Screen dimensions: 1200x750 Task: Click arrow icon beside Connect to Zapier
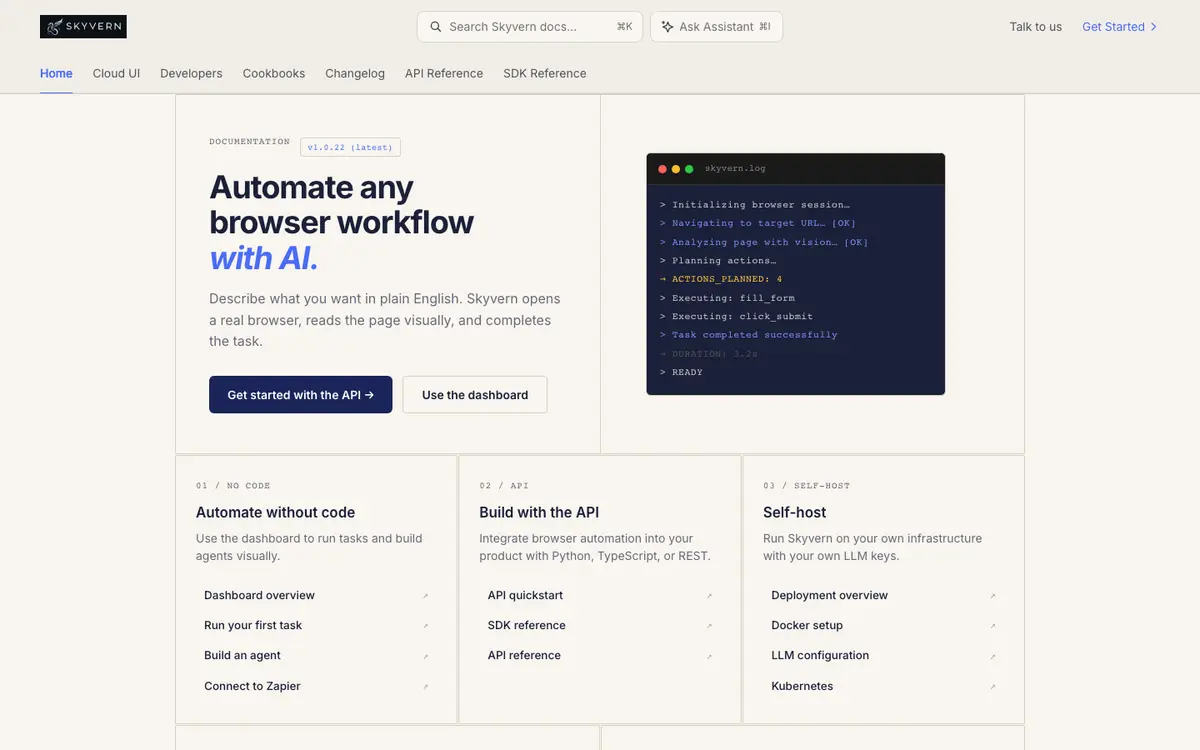pos(425,687)
